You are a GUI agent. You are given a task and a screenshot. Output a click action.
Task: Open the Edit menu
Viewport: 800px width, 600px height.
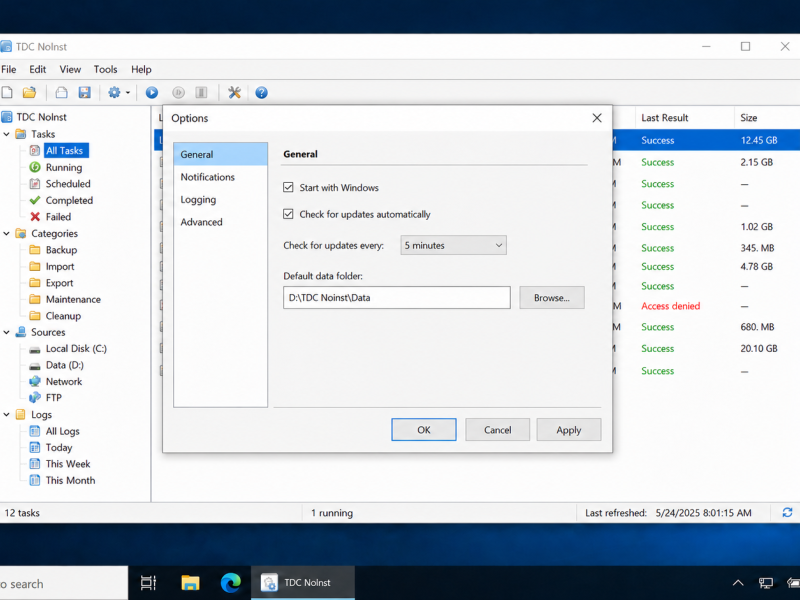37,69
